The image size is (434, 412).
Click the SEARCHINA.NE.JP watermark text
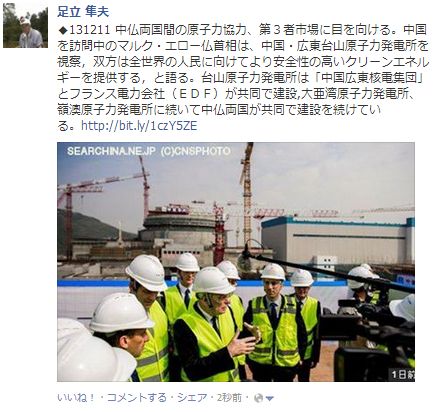(x=111, y=151)
